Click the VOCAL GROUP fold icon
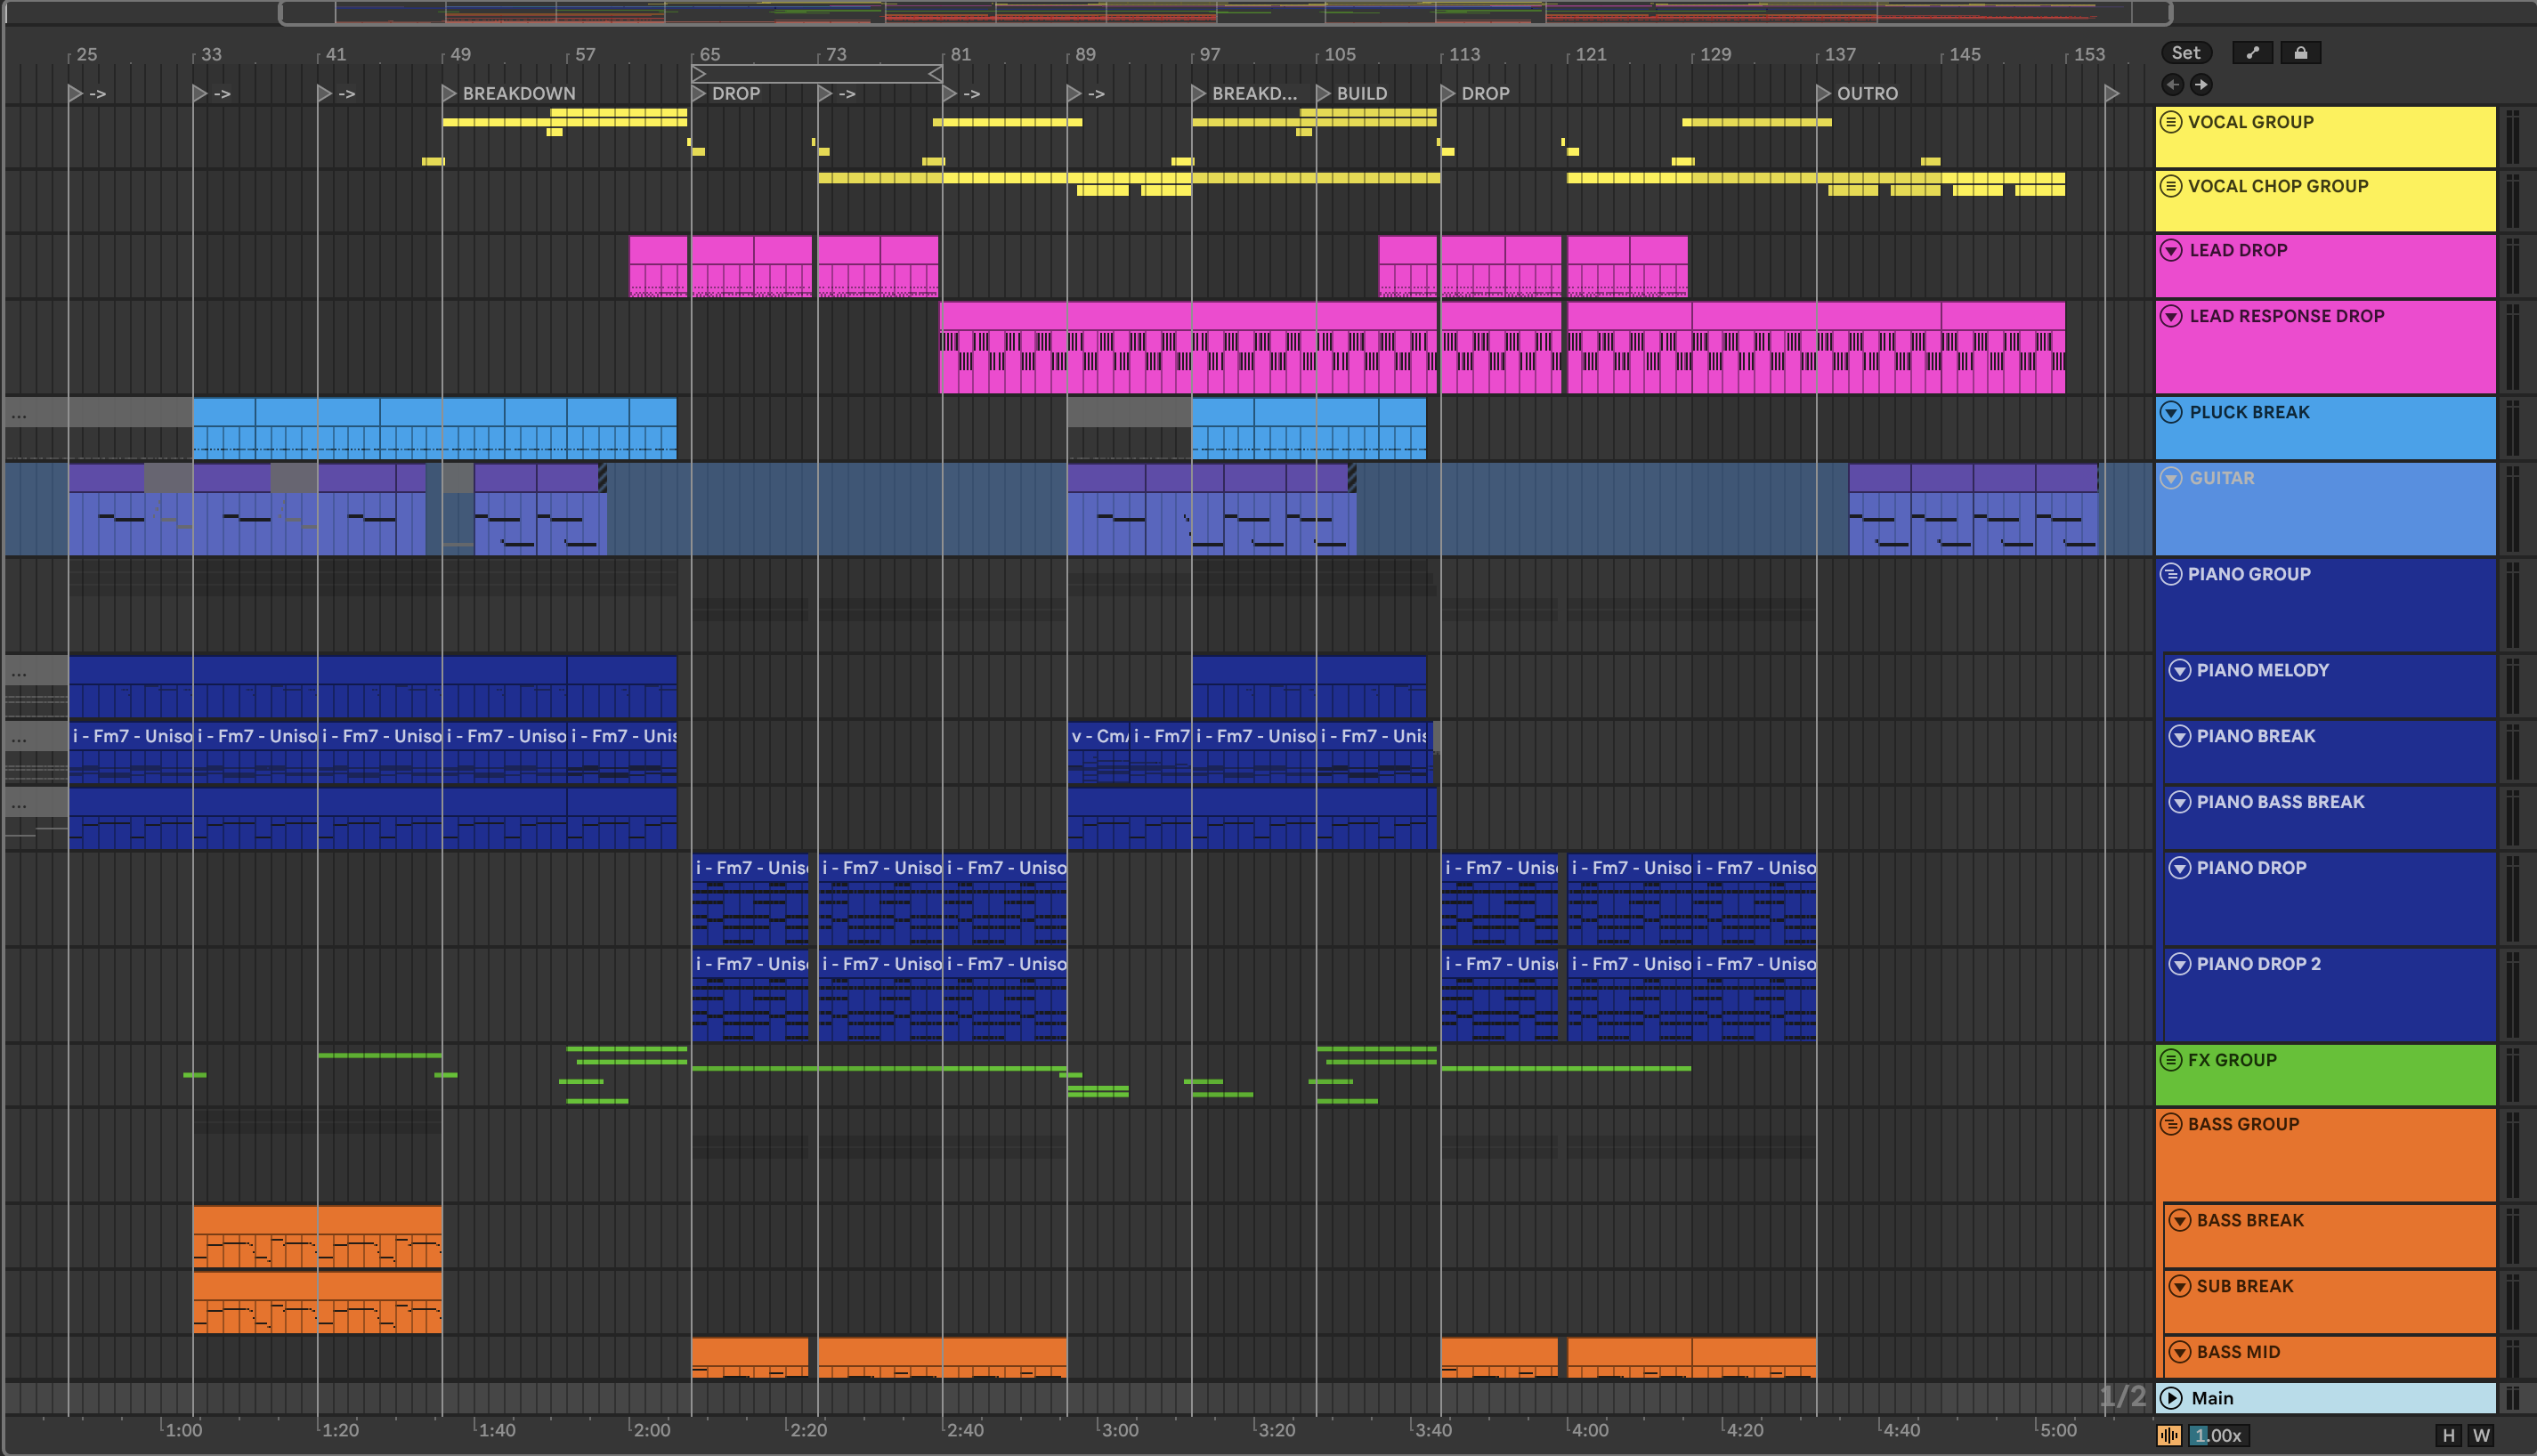Image resolution: width=2537 pixels, height=1456 pixels. point(2170,122)
